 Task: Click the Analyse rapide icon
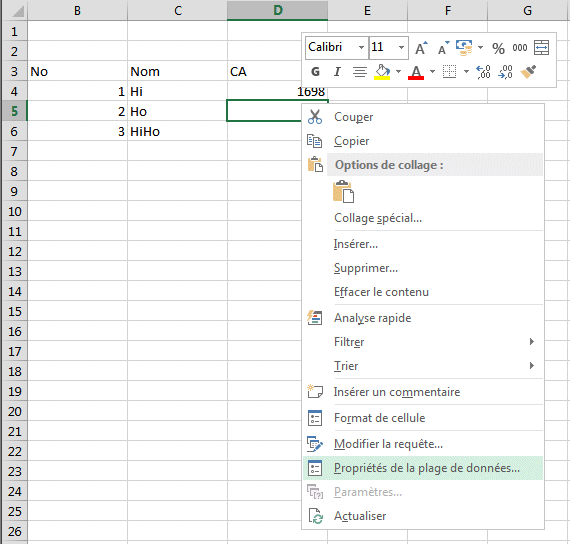(315, 318)
